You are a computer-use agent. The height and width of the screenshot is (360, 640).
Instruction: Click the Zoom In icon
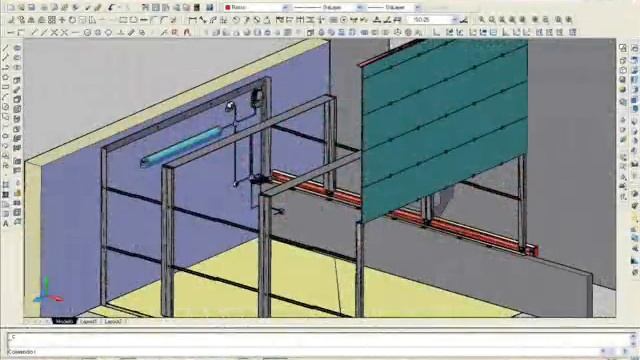[535, 20]
